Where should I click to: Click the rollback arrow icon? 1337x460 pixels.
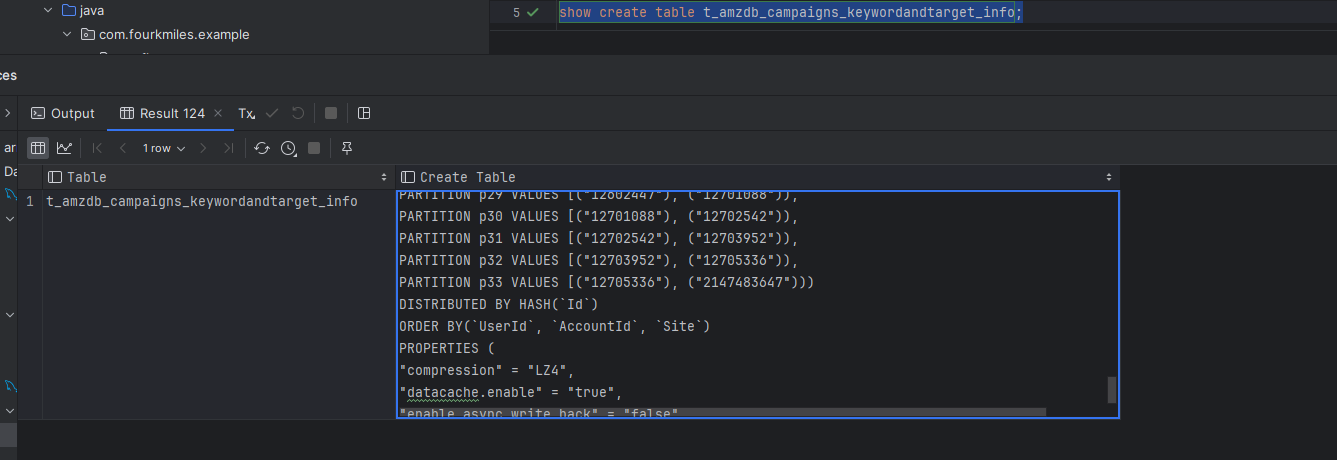(x=297, y=113)
